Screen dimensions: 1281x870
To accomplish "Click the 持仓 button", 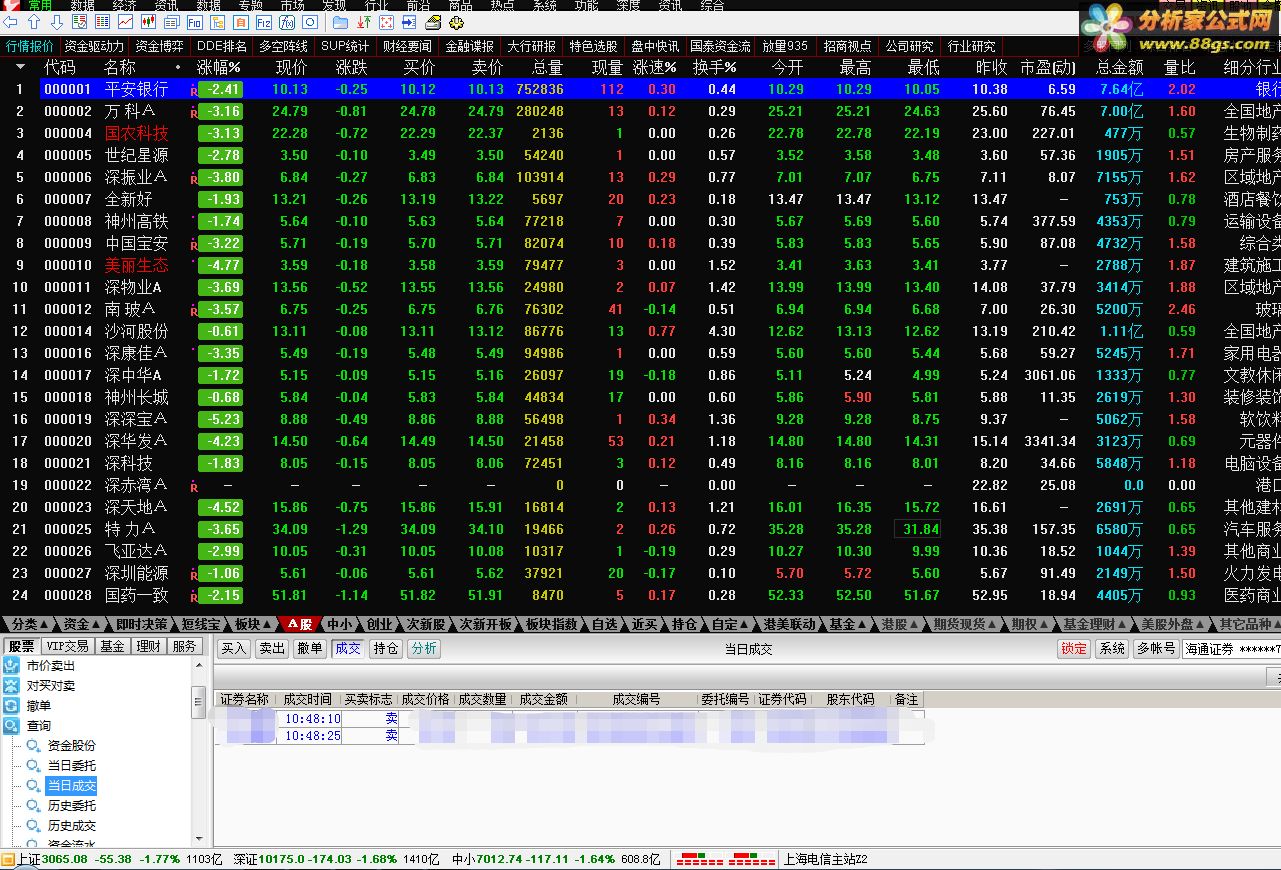I will (386, 648).
